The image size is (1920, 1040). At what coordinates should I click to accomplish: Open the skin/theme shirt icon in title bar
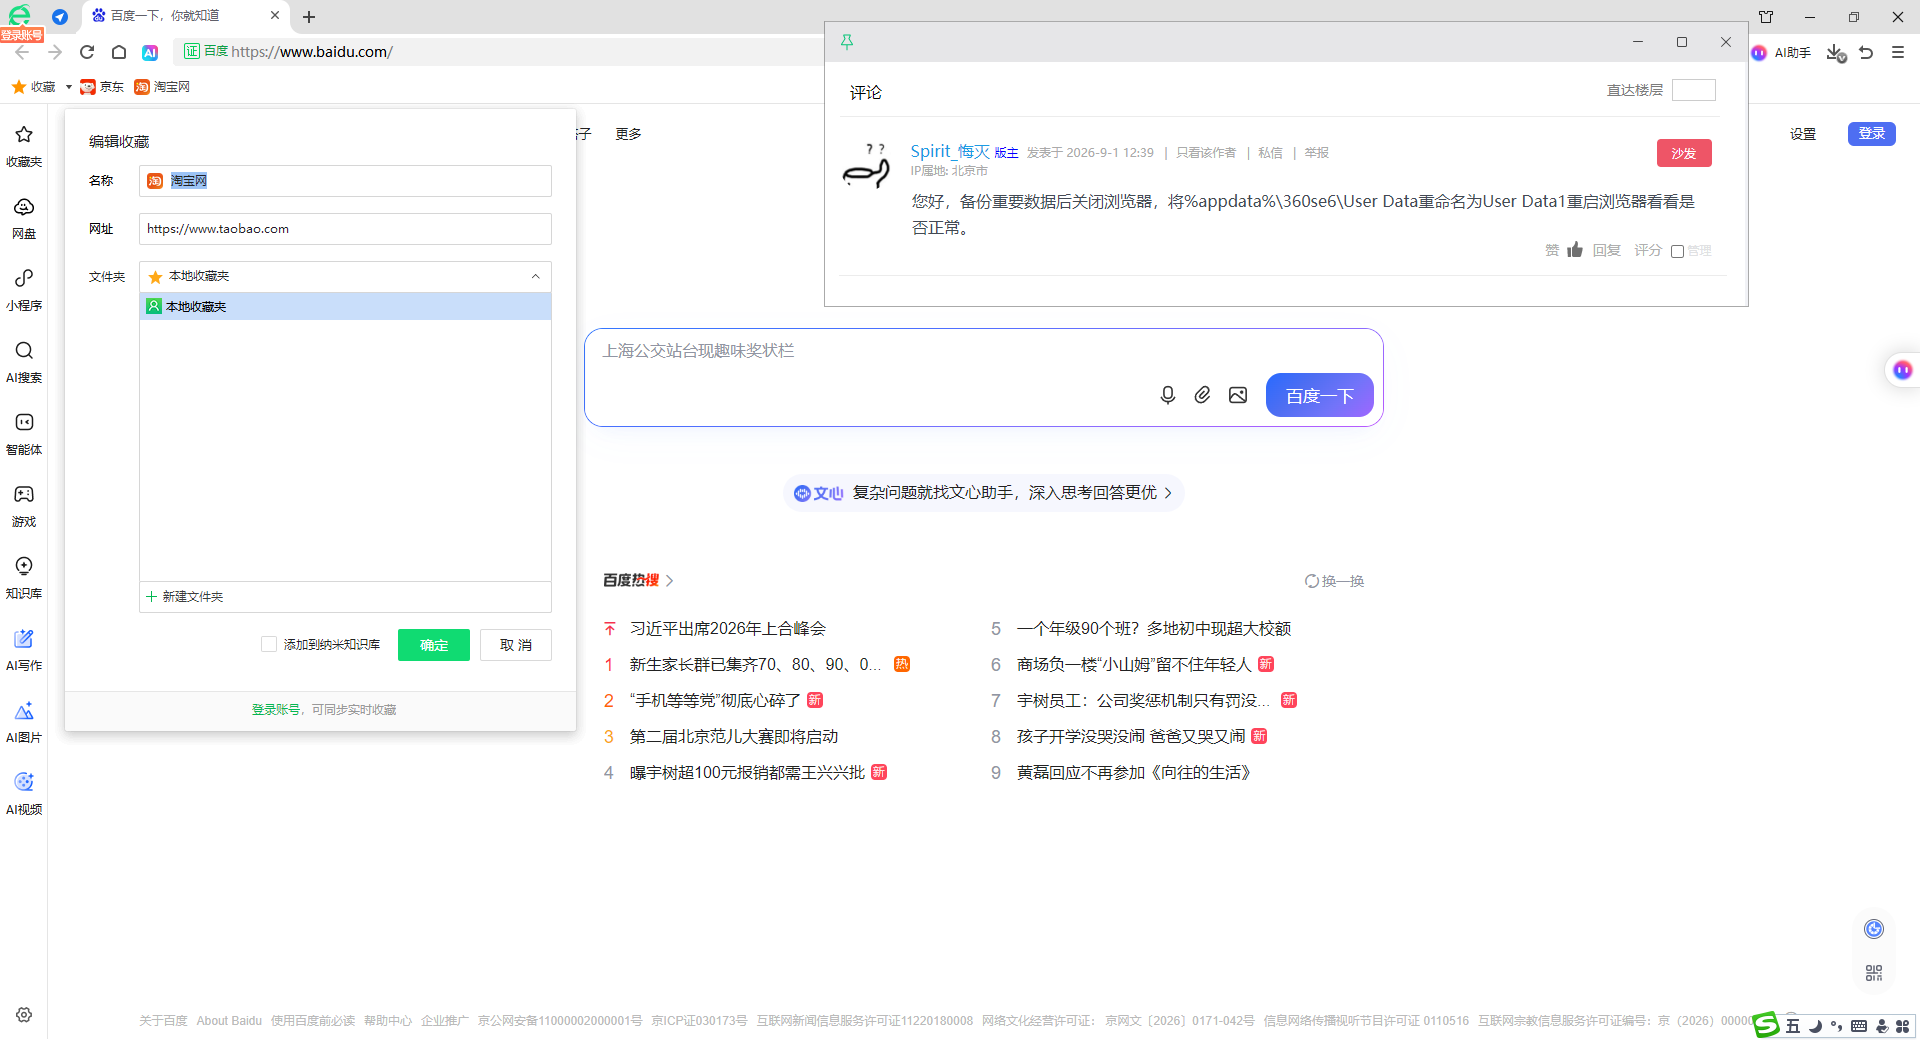pos(1766,17)
